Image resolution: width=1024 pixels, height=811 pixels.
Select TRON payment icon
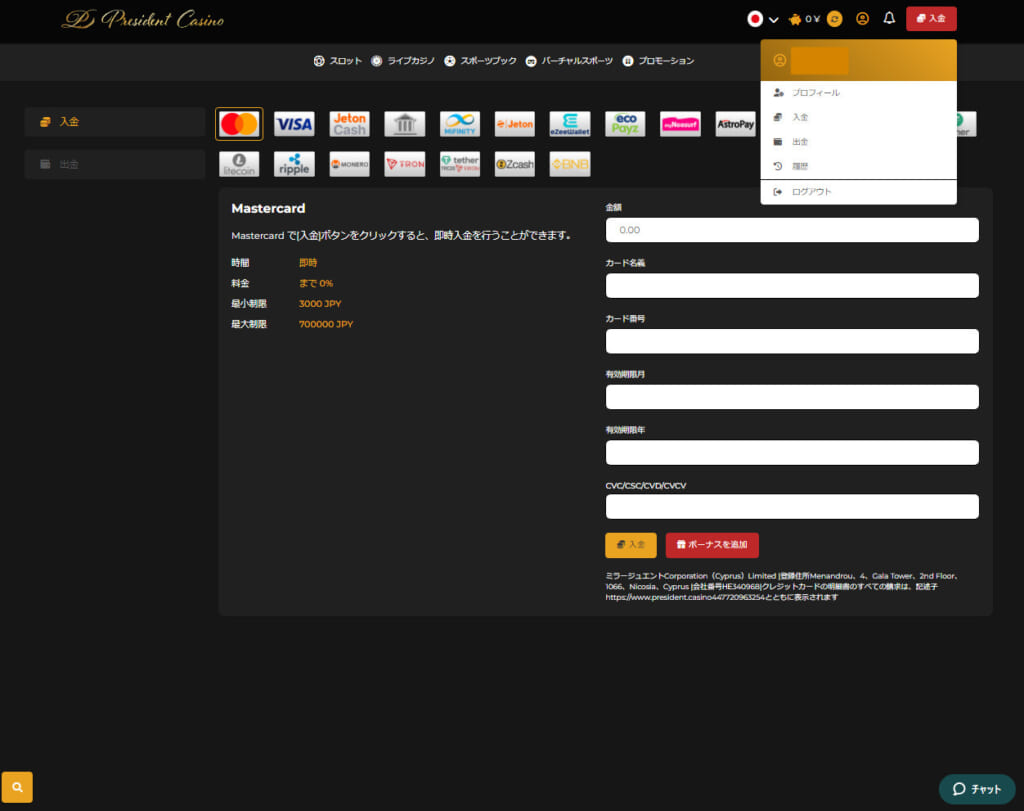pyautogui.click(x=404, y=164)
